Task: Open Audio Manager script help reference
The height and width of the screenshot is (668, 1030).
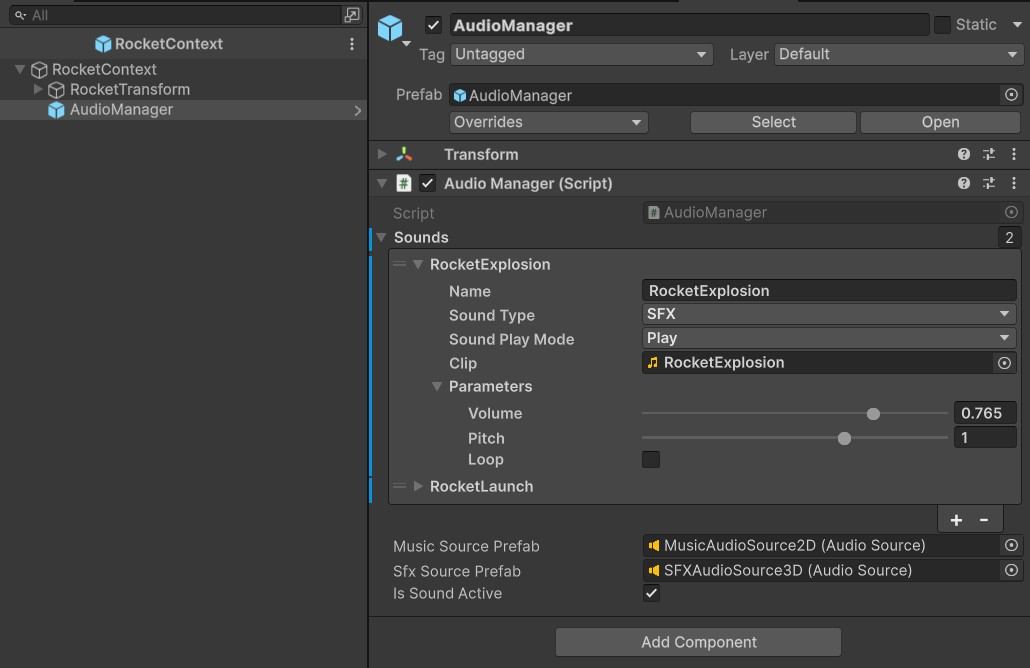Action: point(963,183)
